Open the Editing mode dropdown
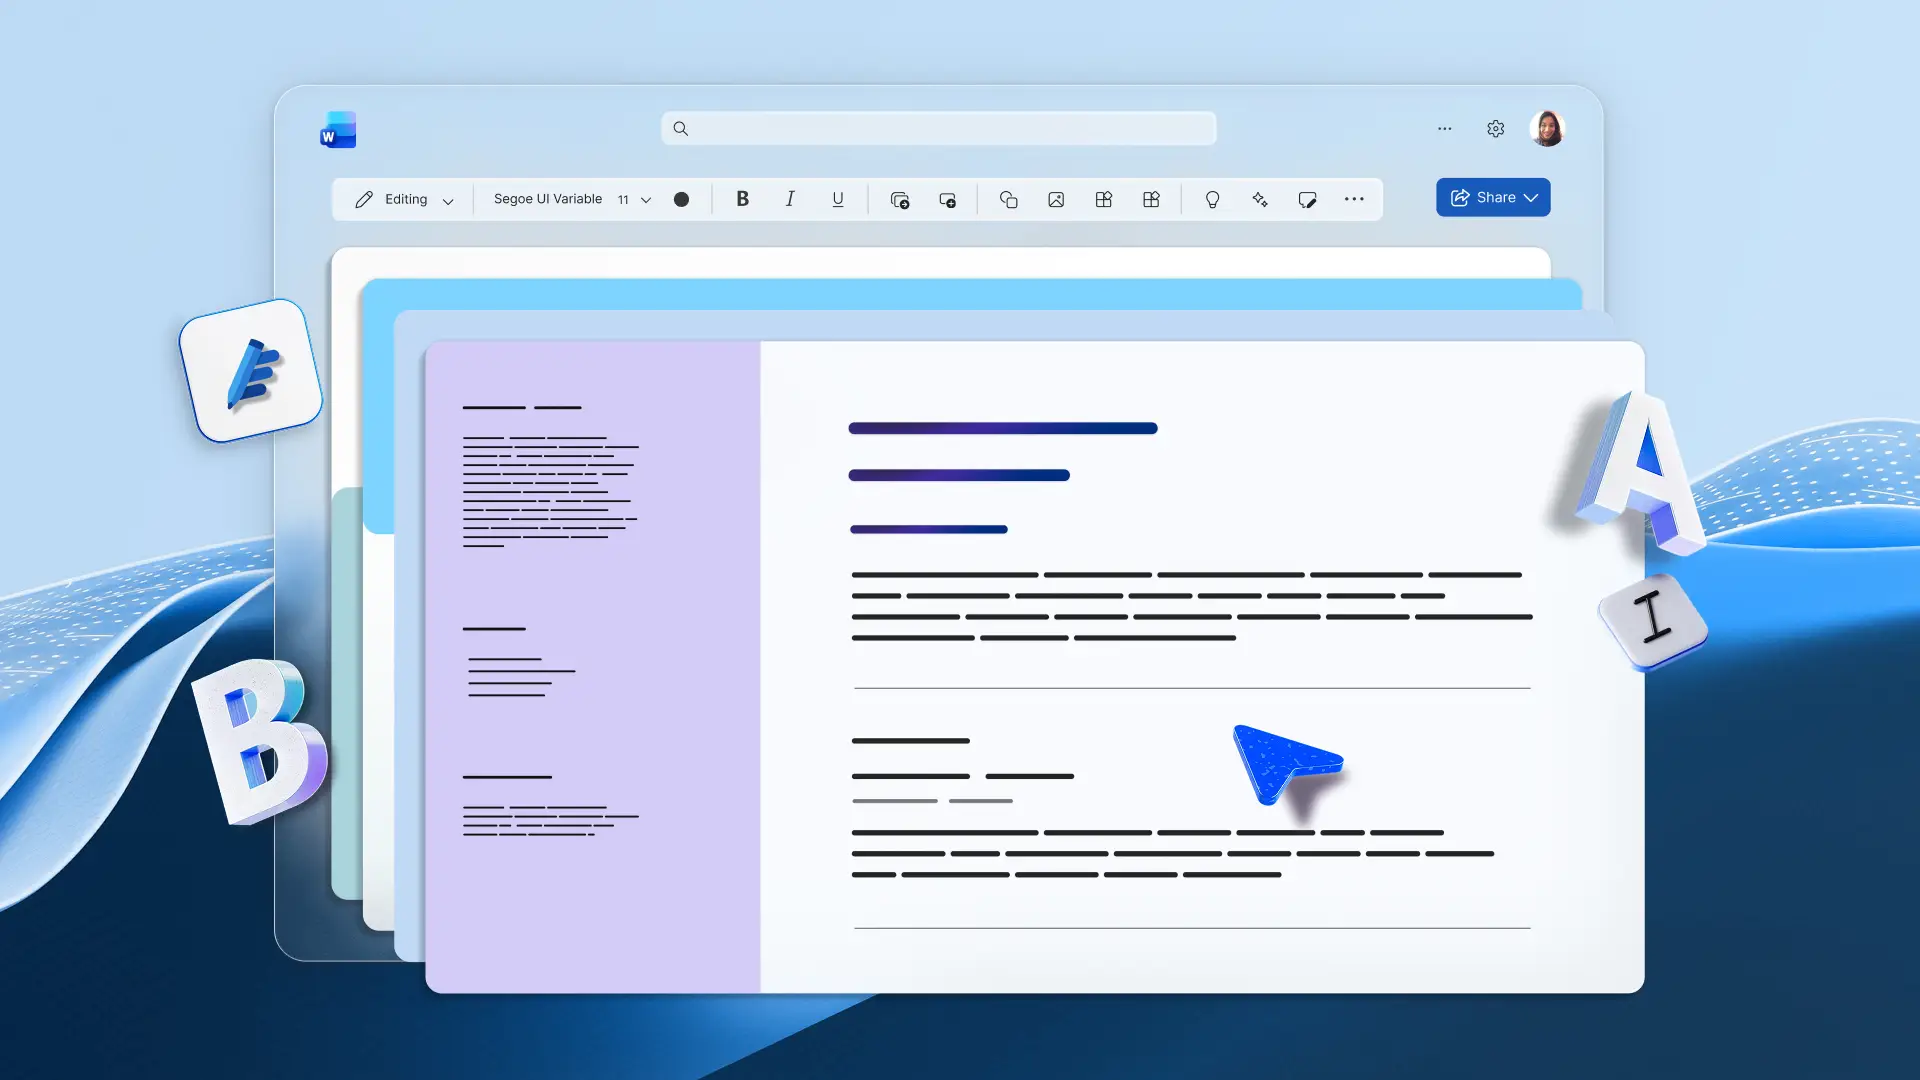This screenshot has width=1920, height=1080. (404, 199)
